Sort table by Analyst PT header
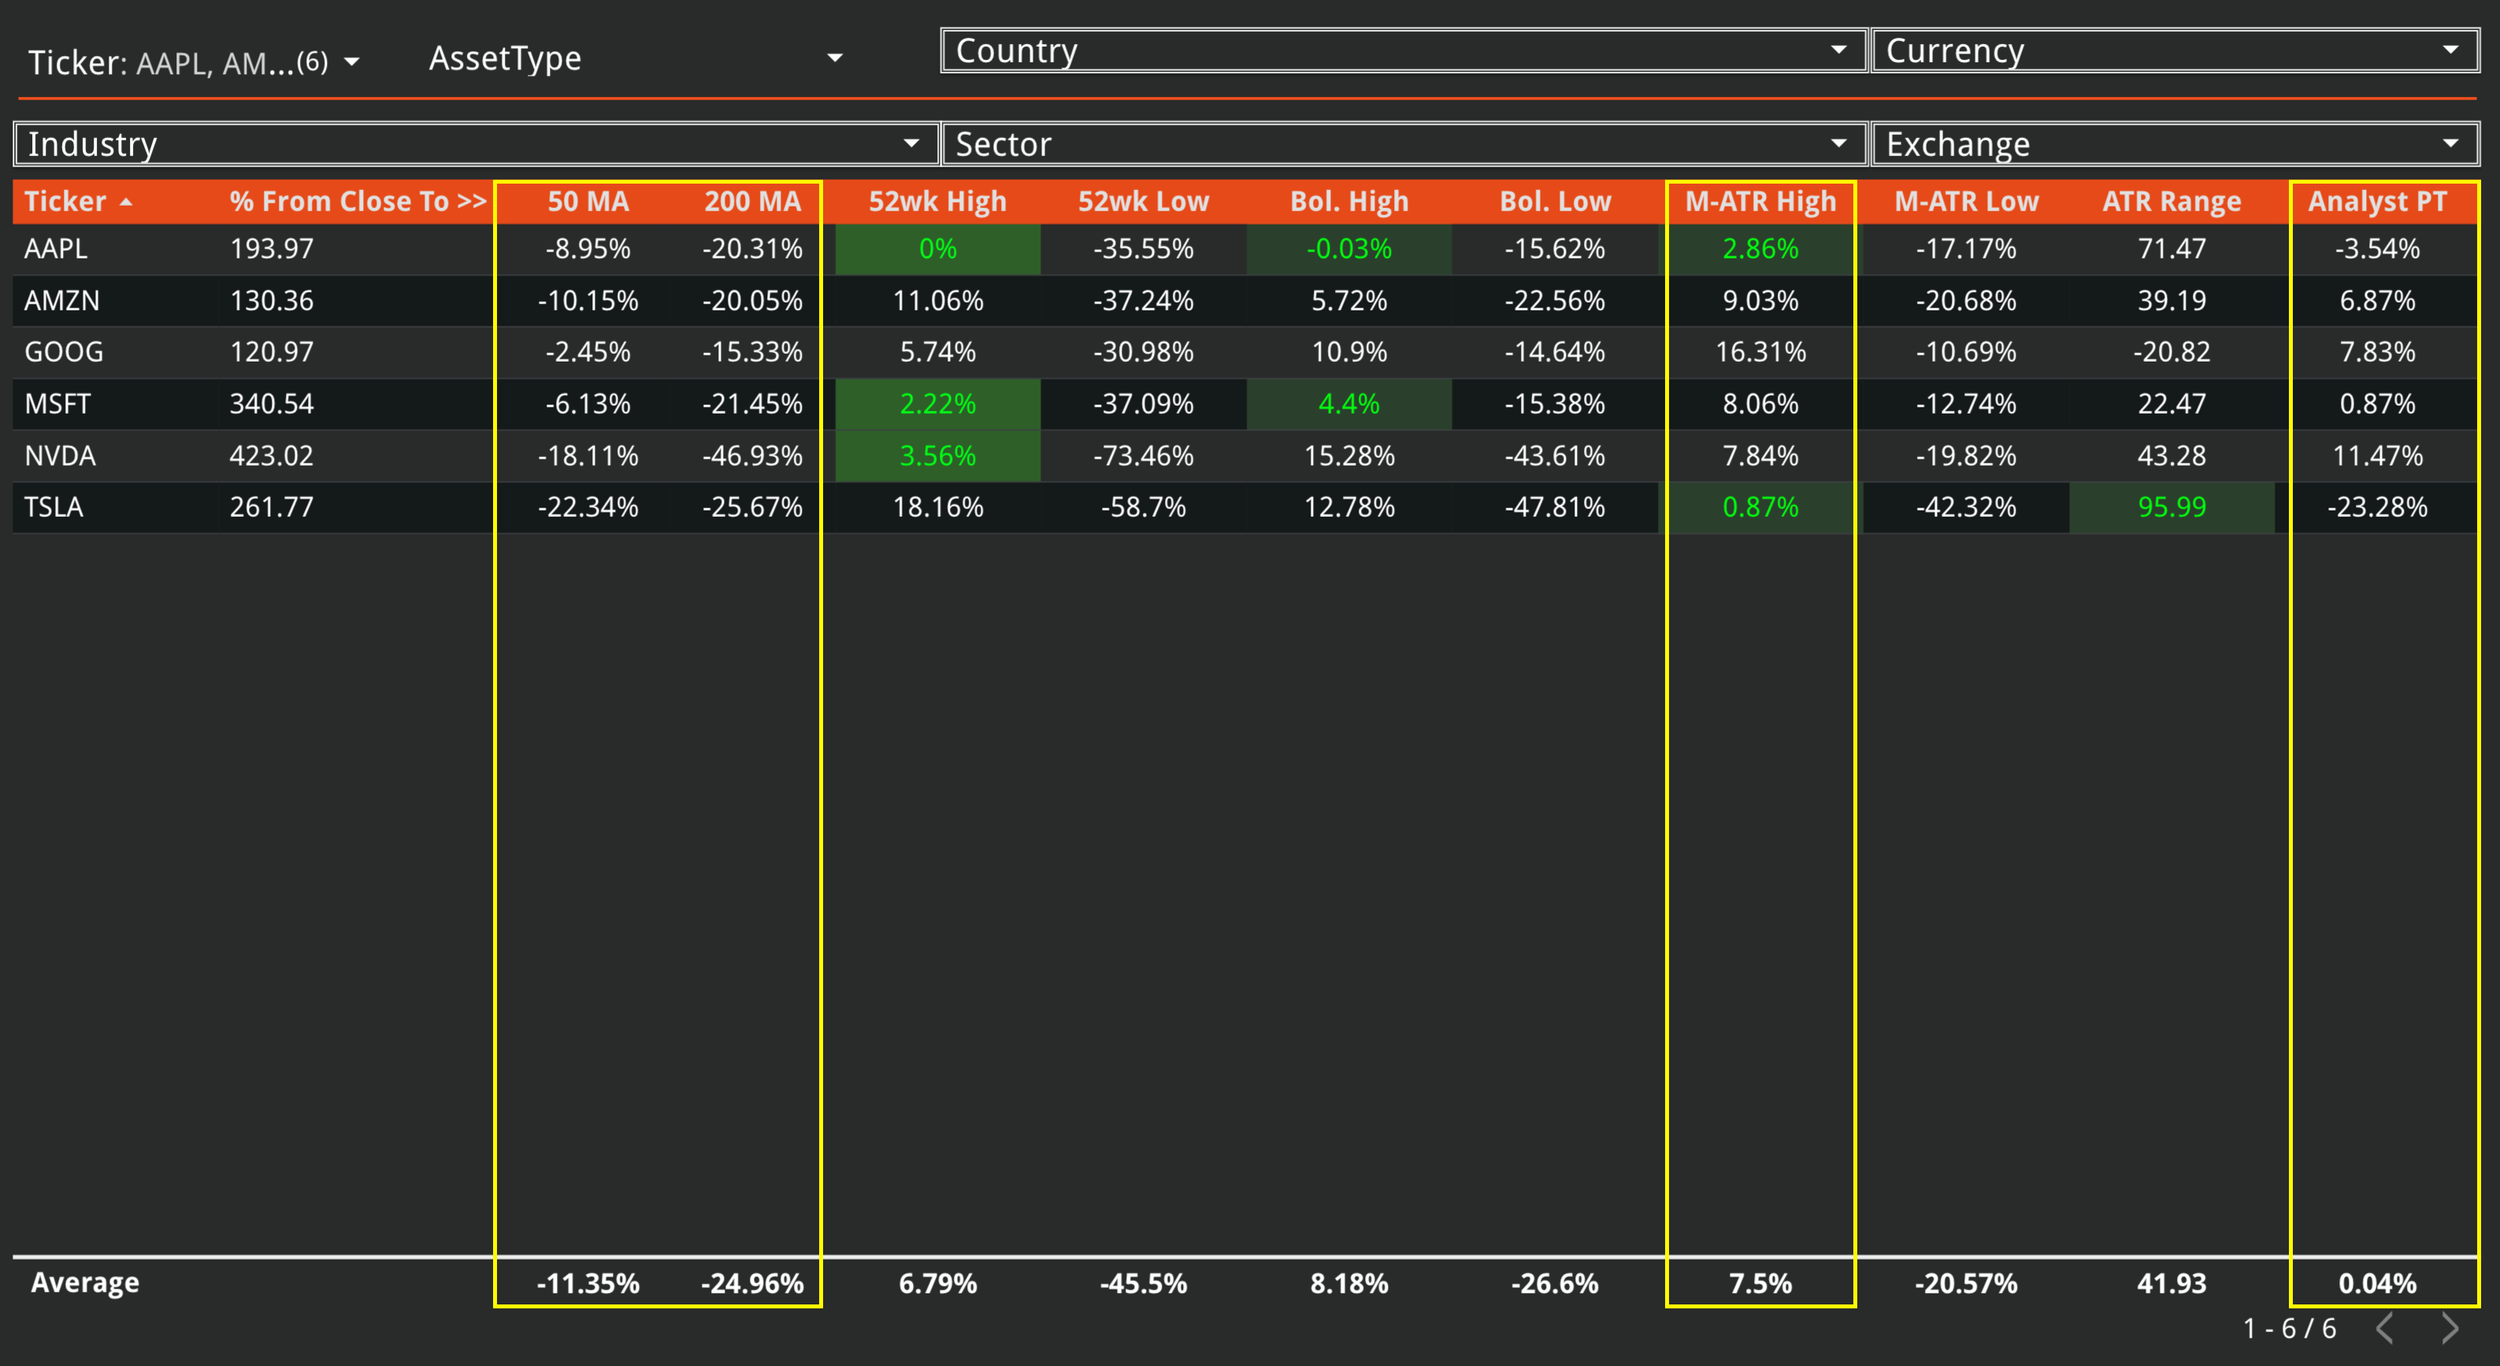Screen dimensions: 2500x1366 coord(2377,202)
